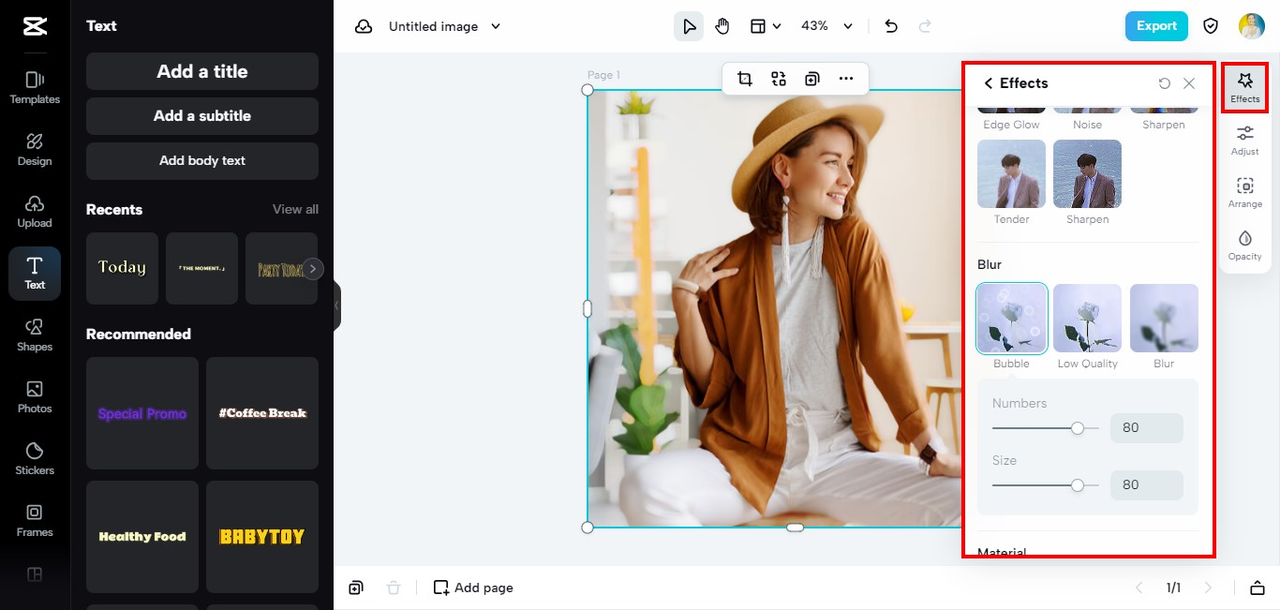Click the CapCut logo icon
Viewport: 1280px width, 610px height.
pos(35,26)
